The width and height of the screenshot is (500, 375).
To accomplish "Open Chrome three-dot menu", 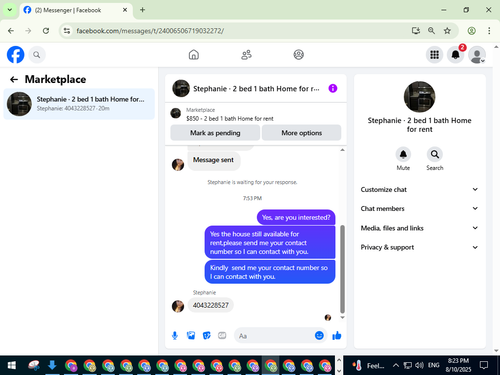I will point(489,31).
